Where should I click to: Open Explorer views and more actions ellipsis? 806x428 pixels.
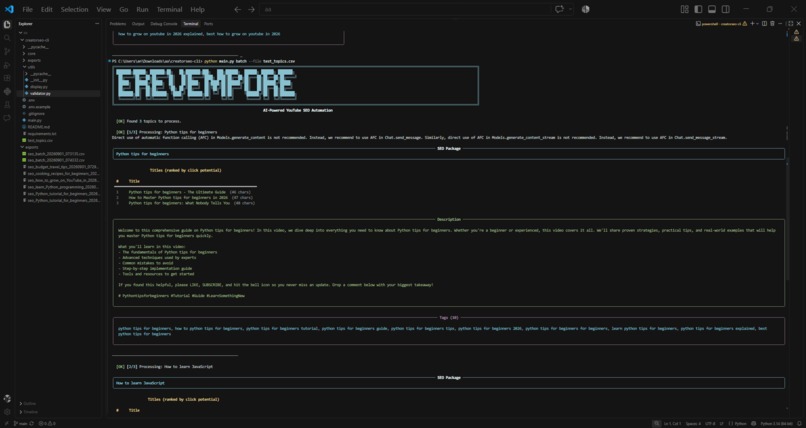click(x=97, y=24)
